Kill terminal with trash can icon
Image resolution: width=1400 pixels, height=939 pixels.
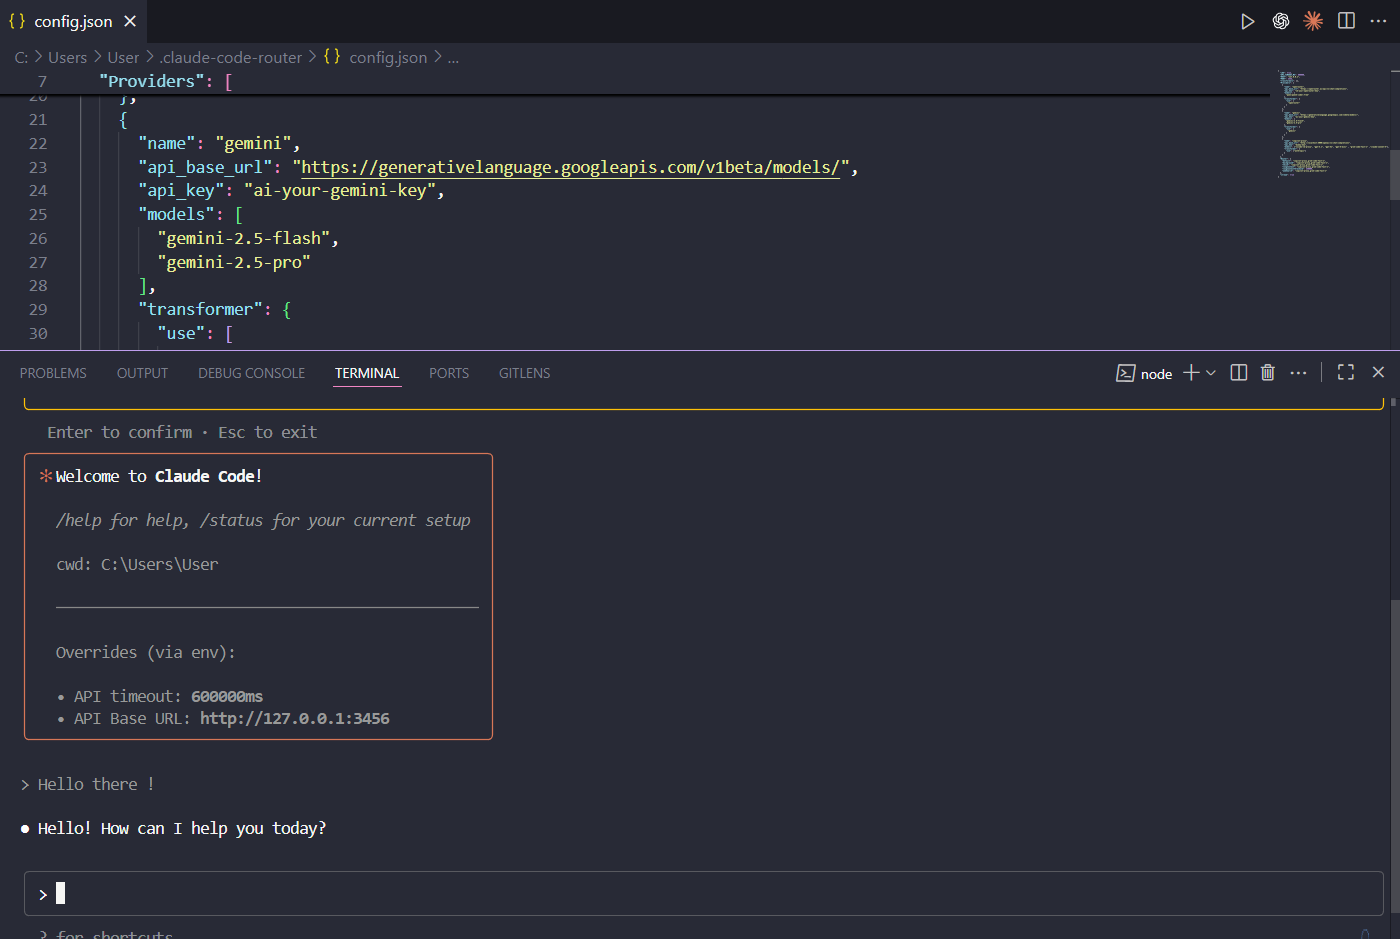click(1268, 373)
